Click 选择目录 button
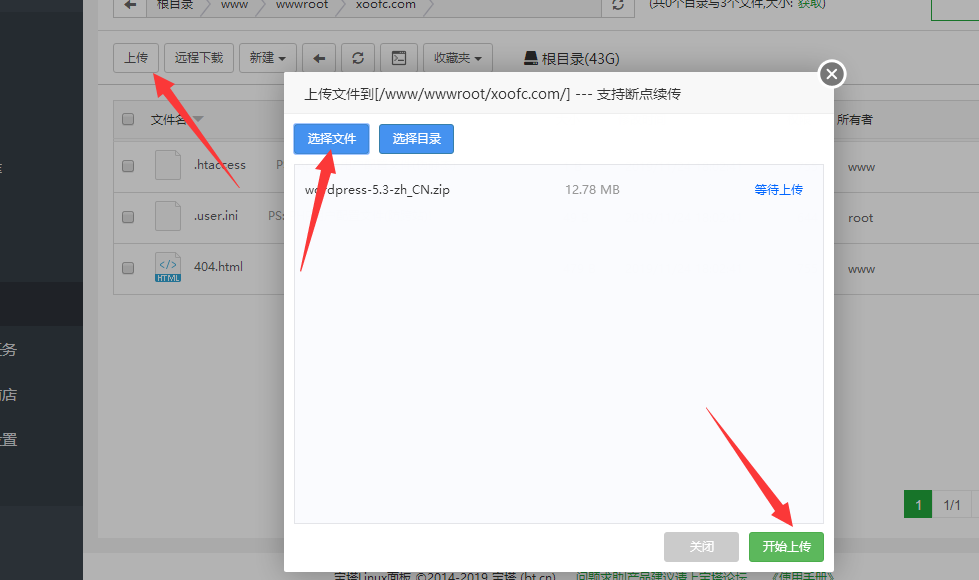The image size is (979, 580). tap(416, 139)
